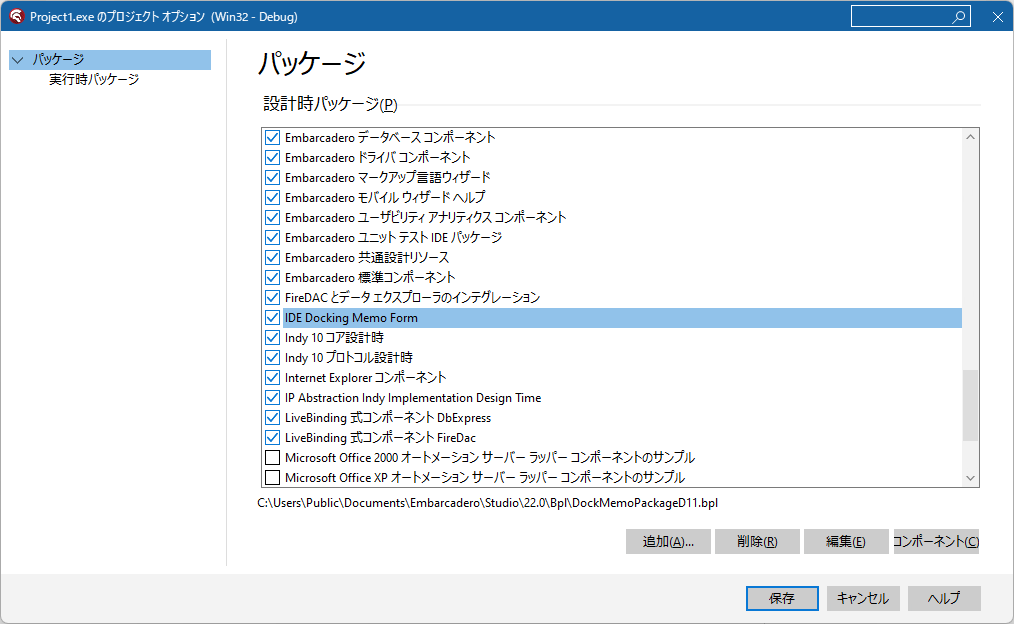Open help with ヘルプ button
Viewport: 1014px width, 624px height.
[944, 599]
